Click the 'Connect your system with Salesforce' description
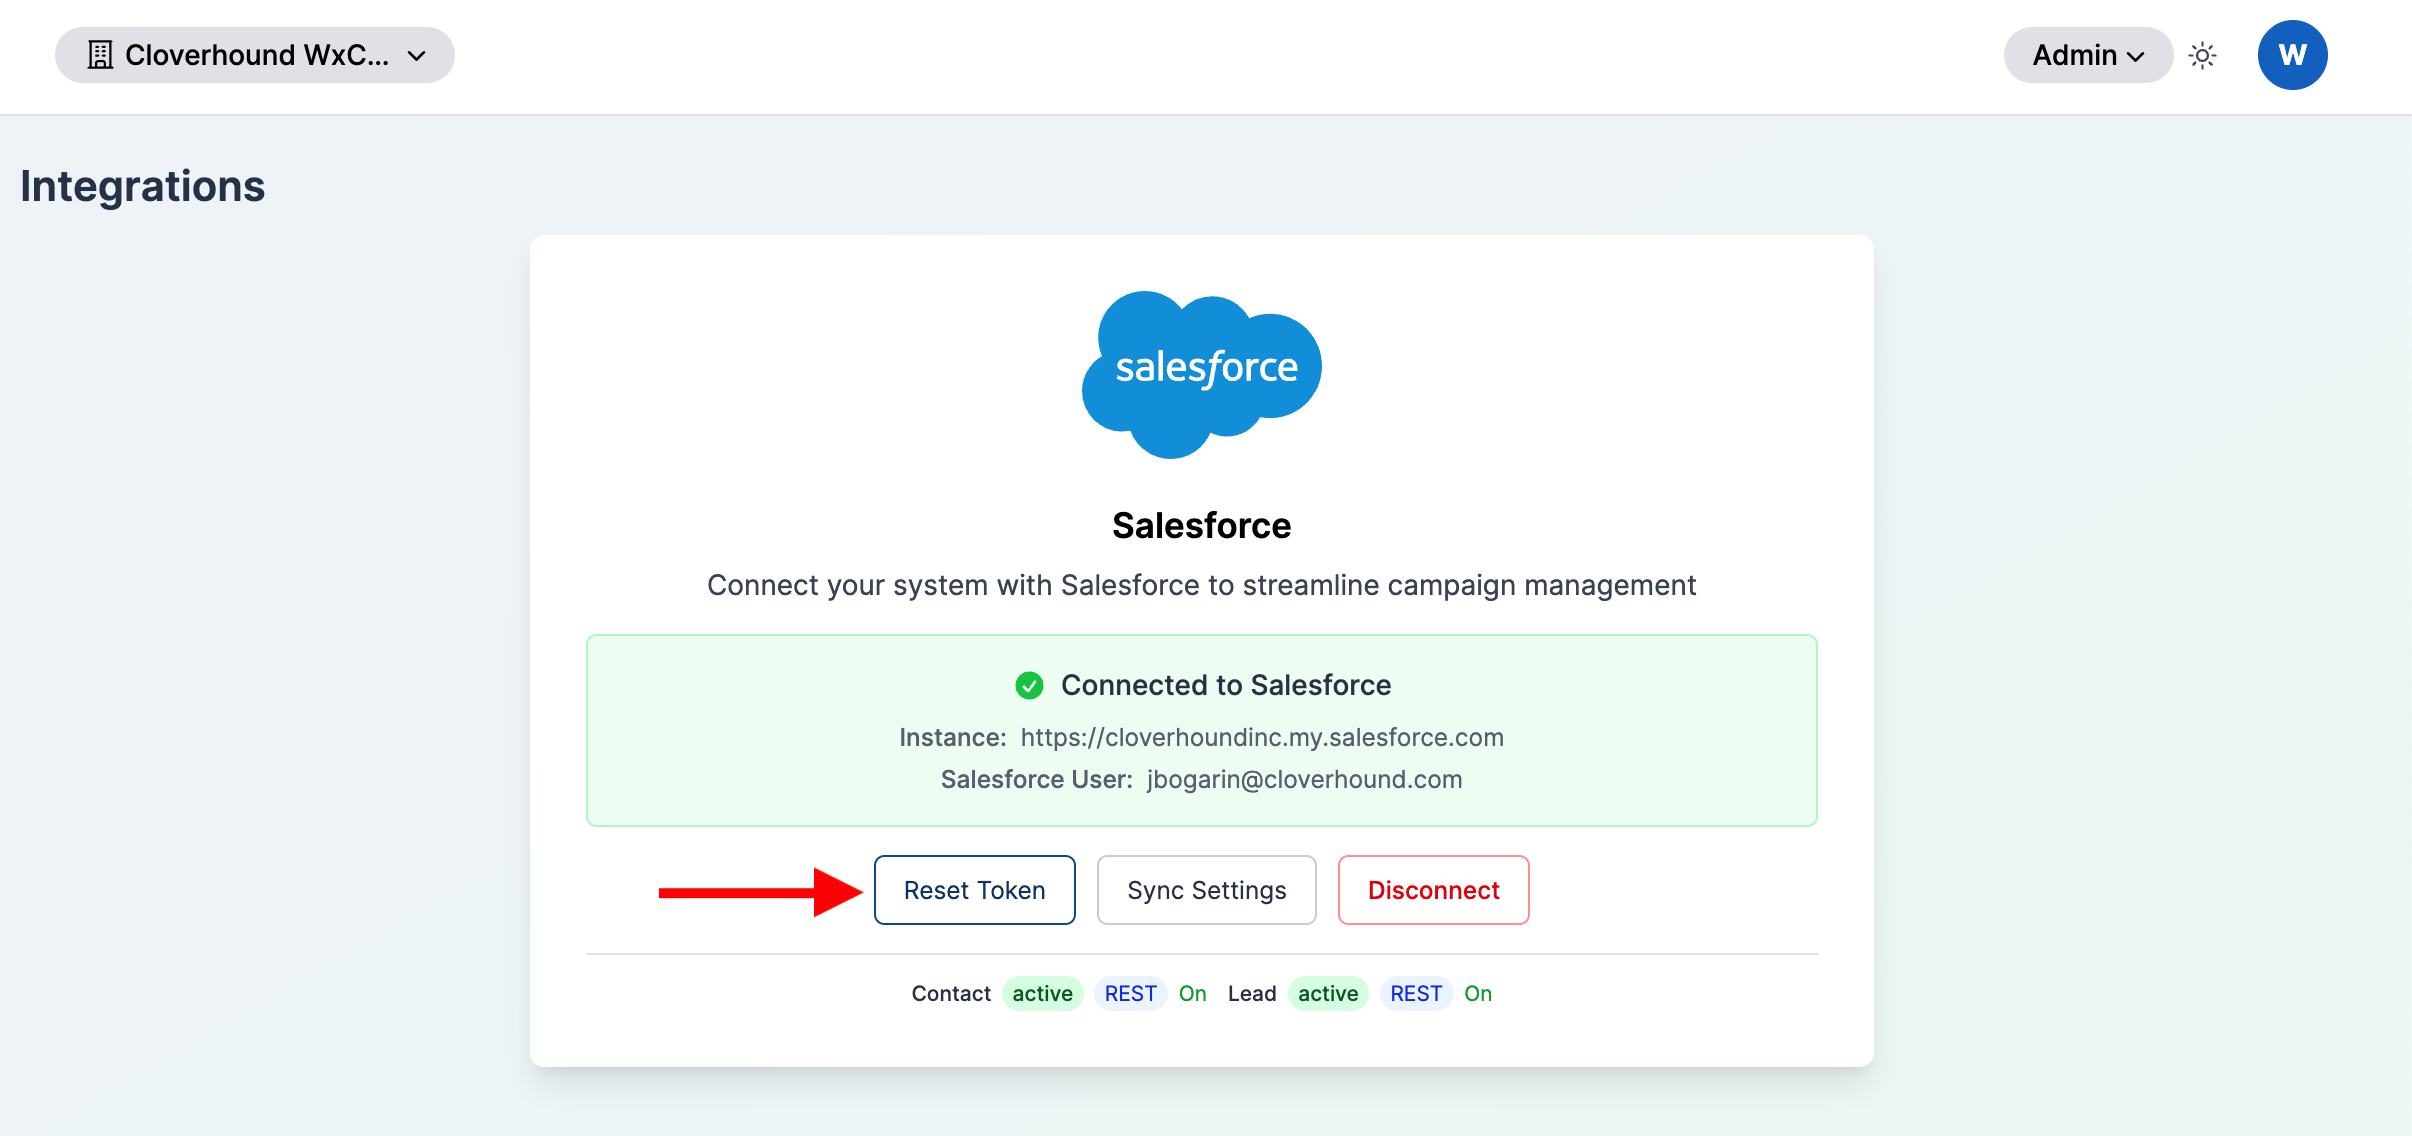This screenshot has height=1136, width=2412. tap(1202, 585)
